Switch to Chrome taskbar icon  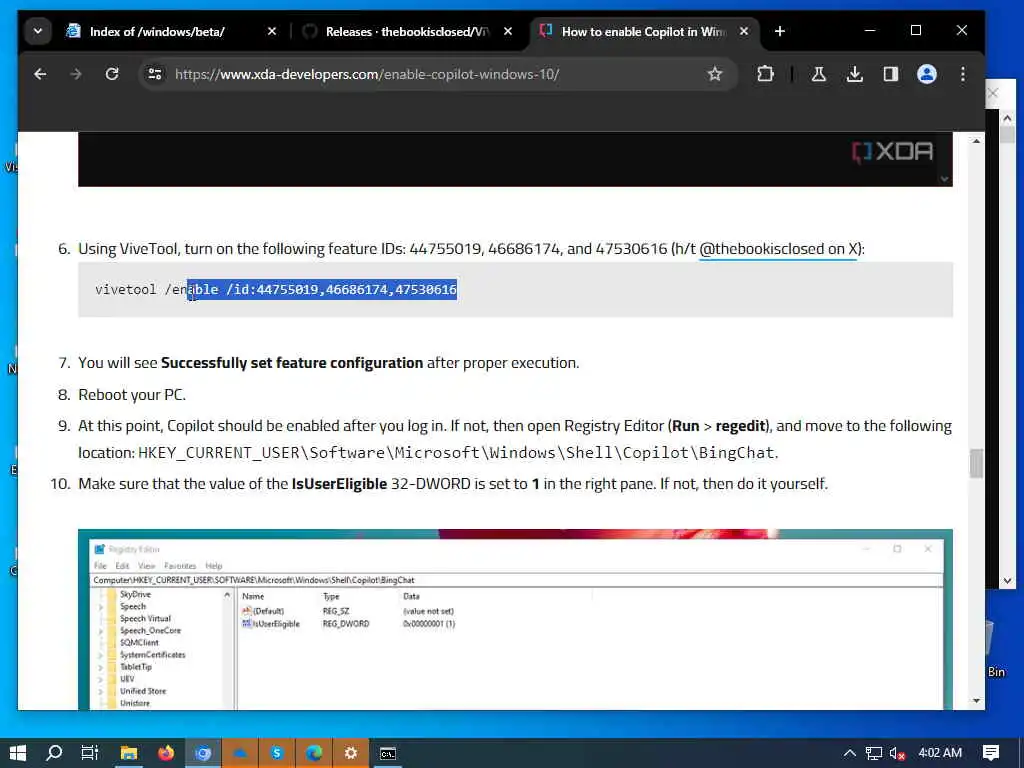click(203, 753)
